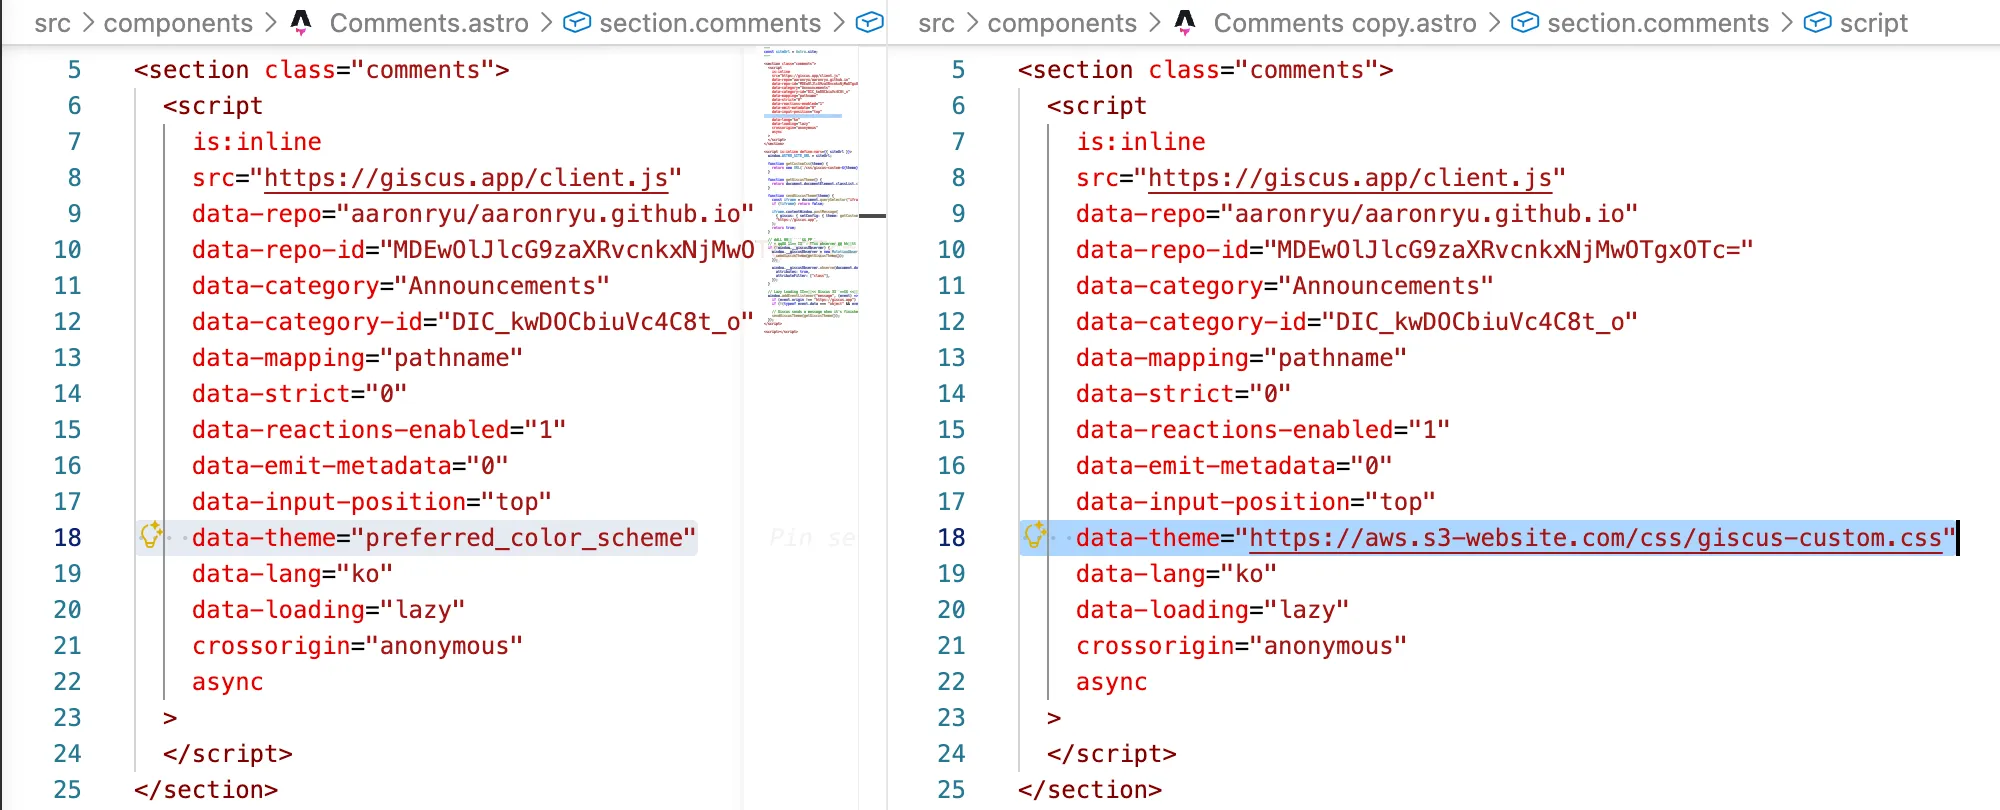Click data-strict="0" in Comments.astro
2000x810 pixels.
coord(300,394)
